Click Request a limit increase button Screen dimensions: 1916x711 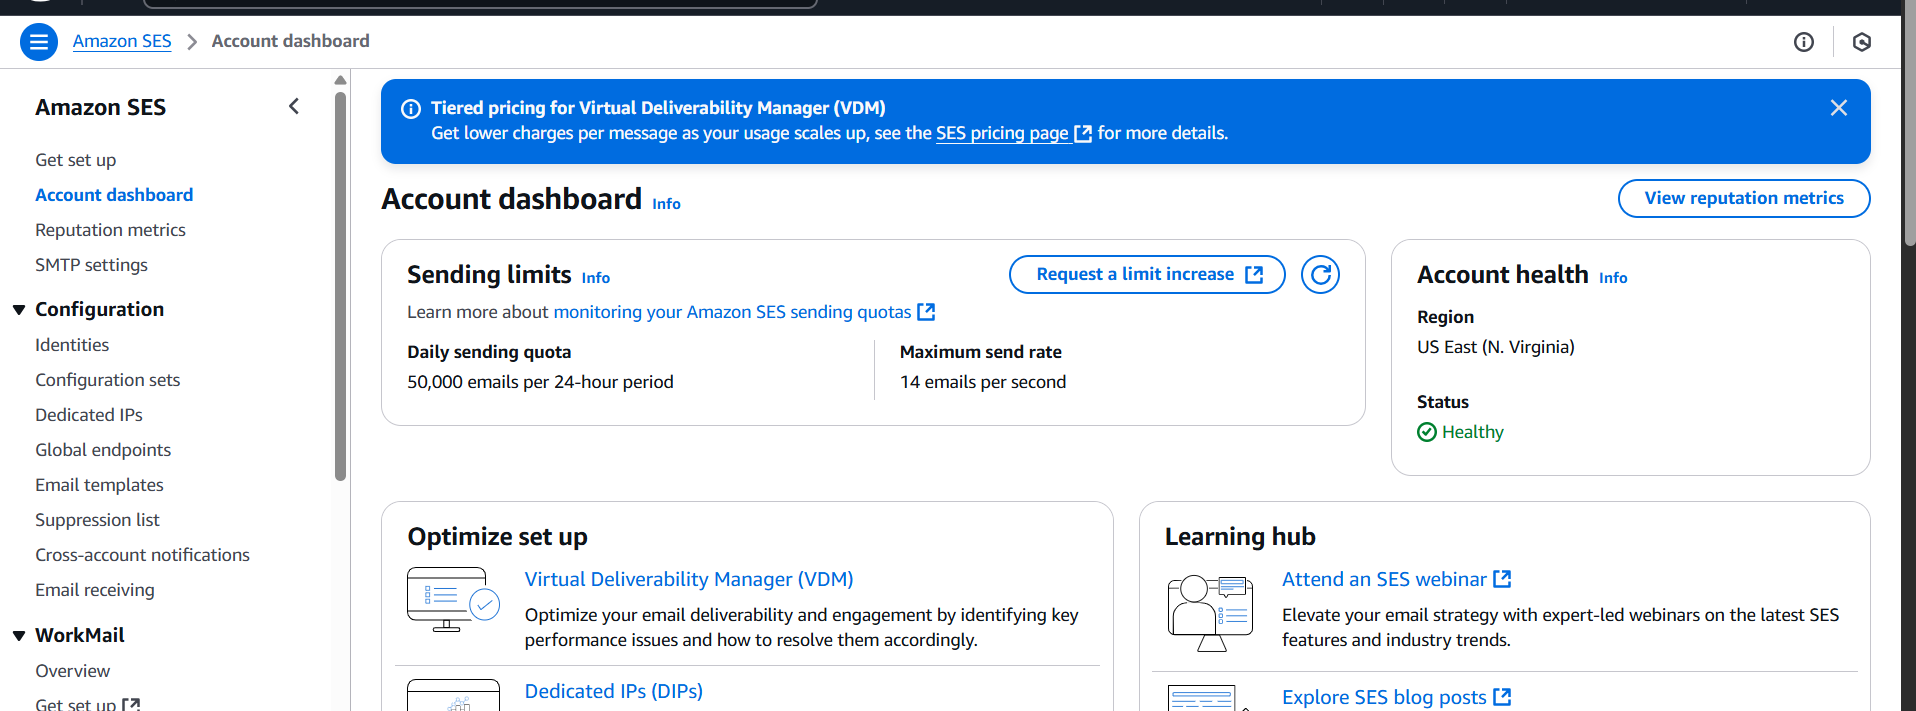point(1147,274)
